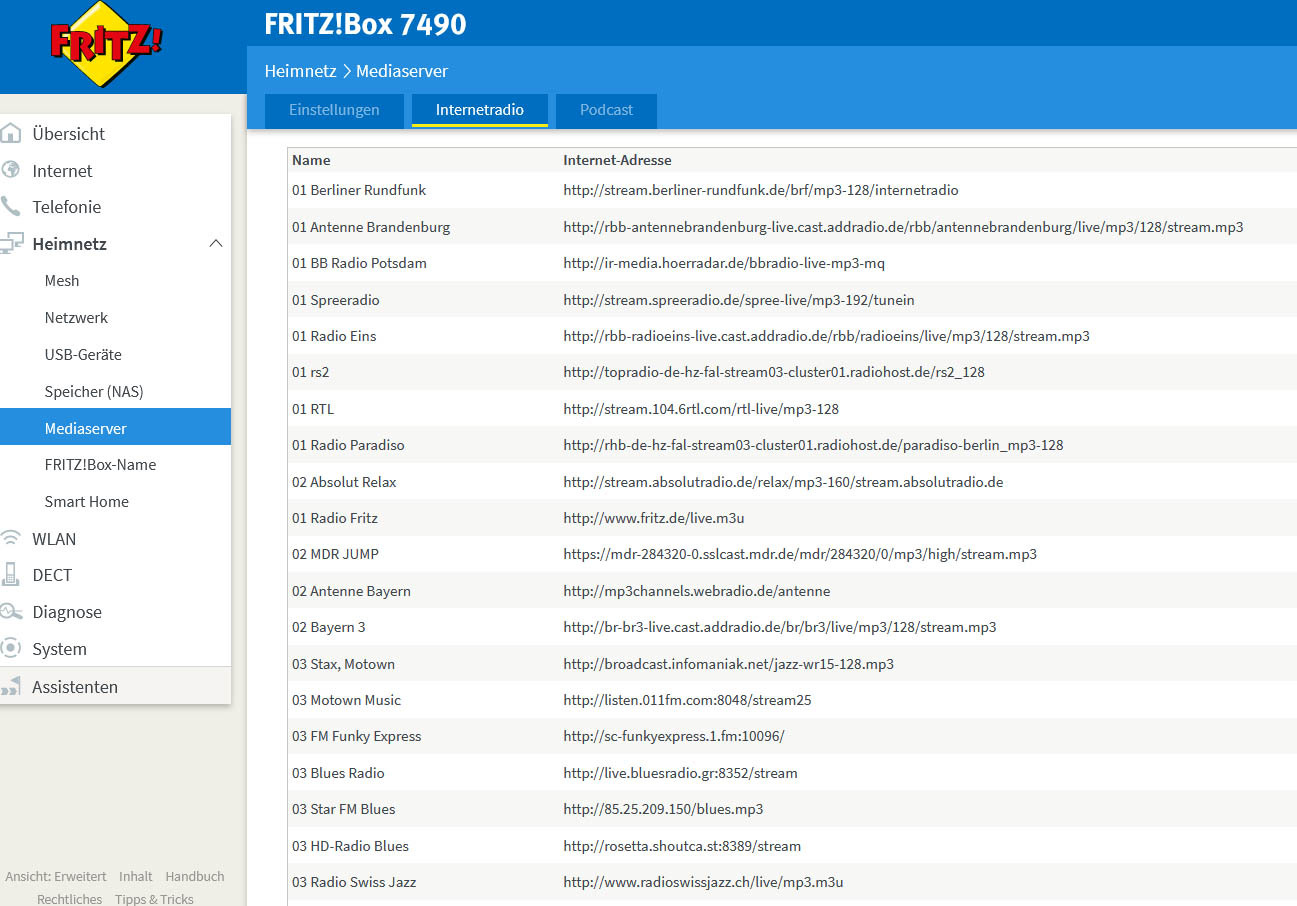Click the FRITZ! logo
1297x906 pixels.
(106, 45)
